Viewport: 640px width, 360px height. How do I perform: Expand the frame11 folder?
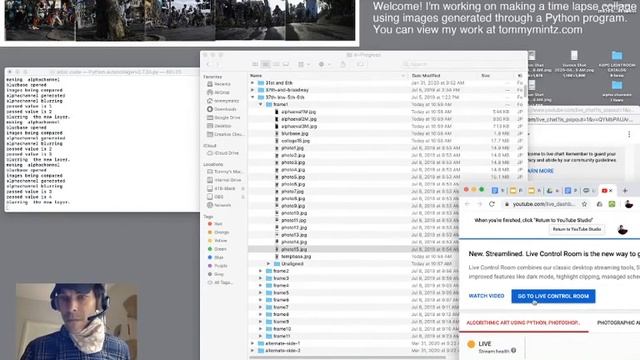[x=260, y=336]
